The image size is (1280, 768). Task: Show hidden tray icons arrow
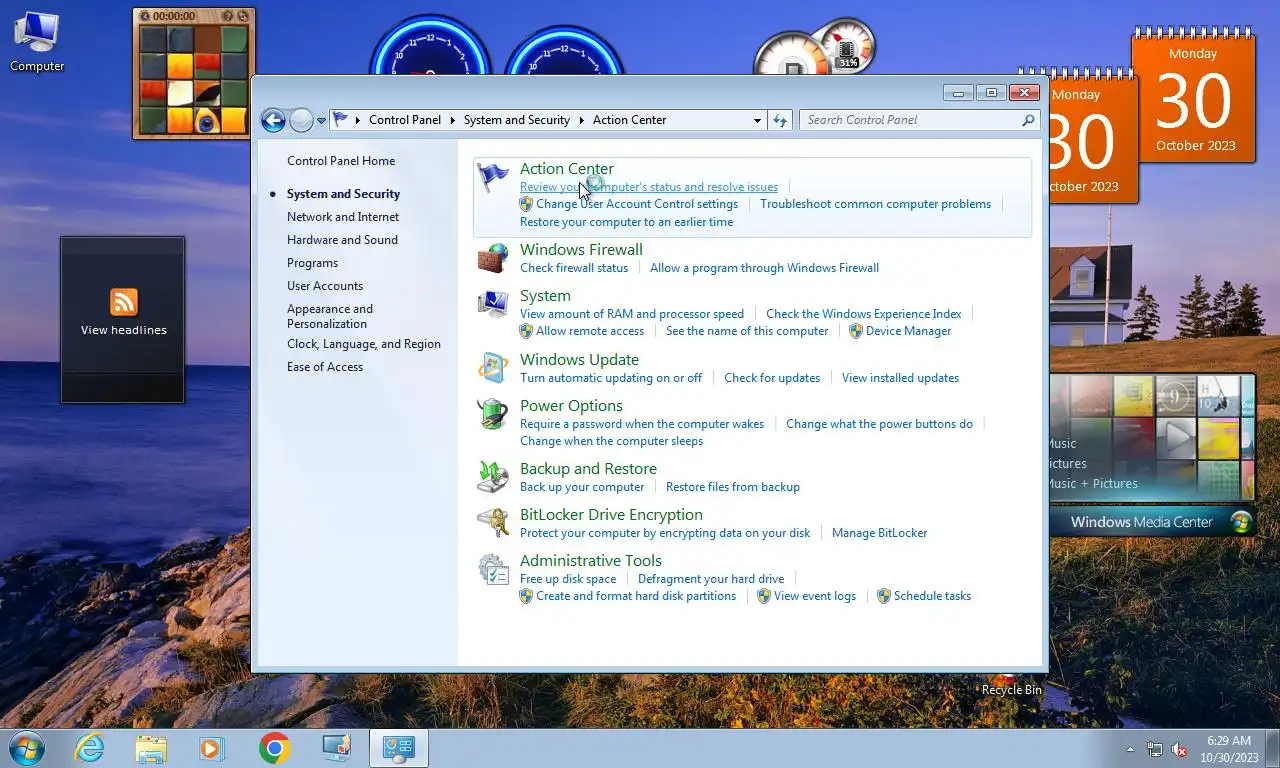1130,749
